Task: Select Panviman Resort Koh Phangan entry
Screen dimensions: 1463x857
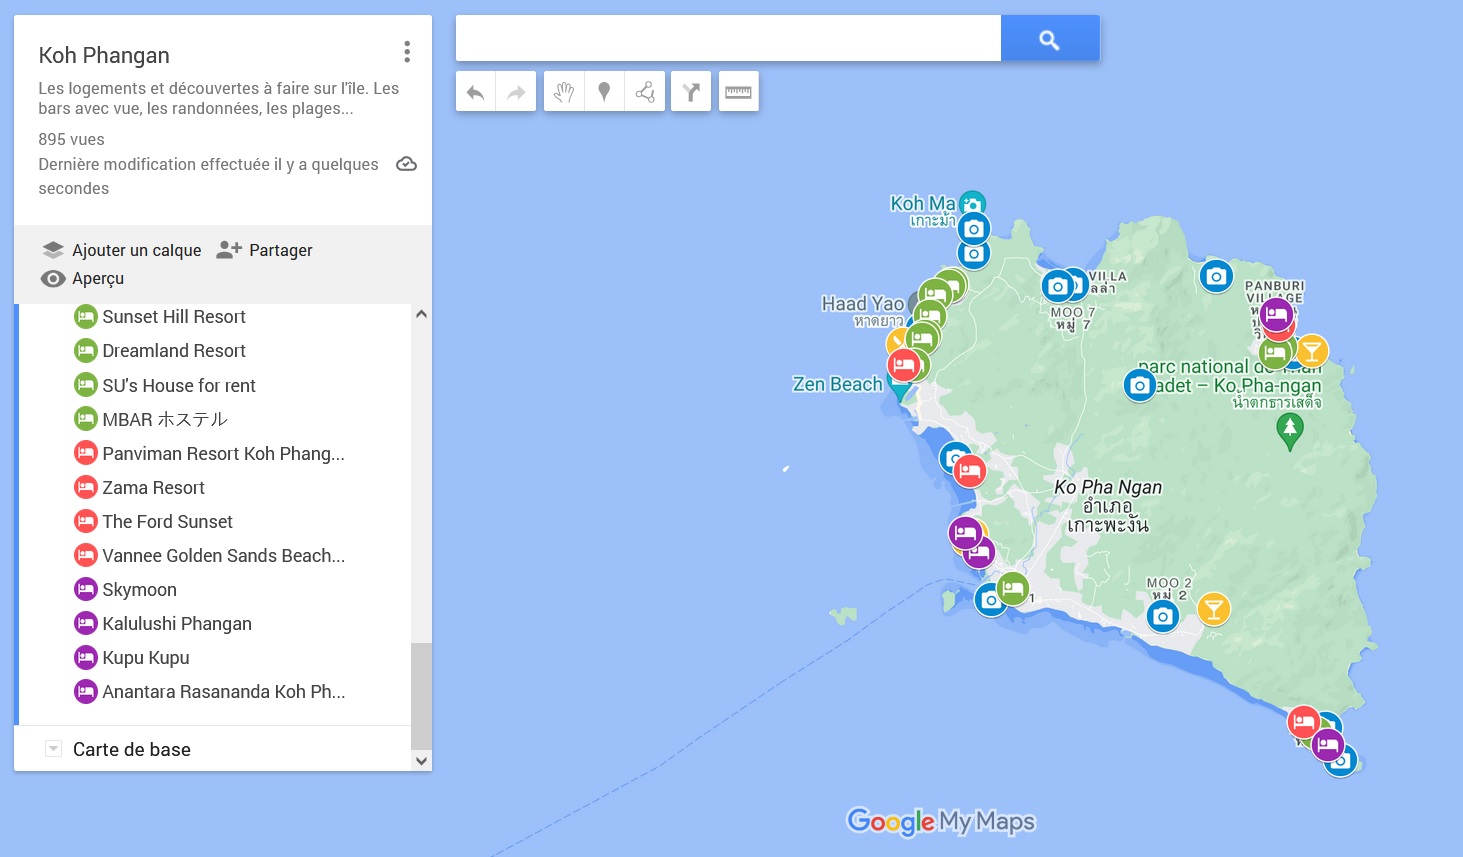Action: (x=222, y=453)
